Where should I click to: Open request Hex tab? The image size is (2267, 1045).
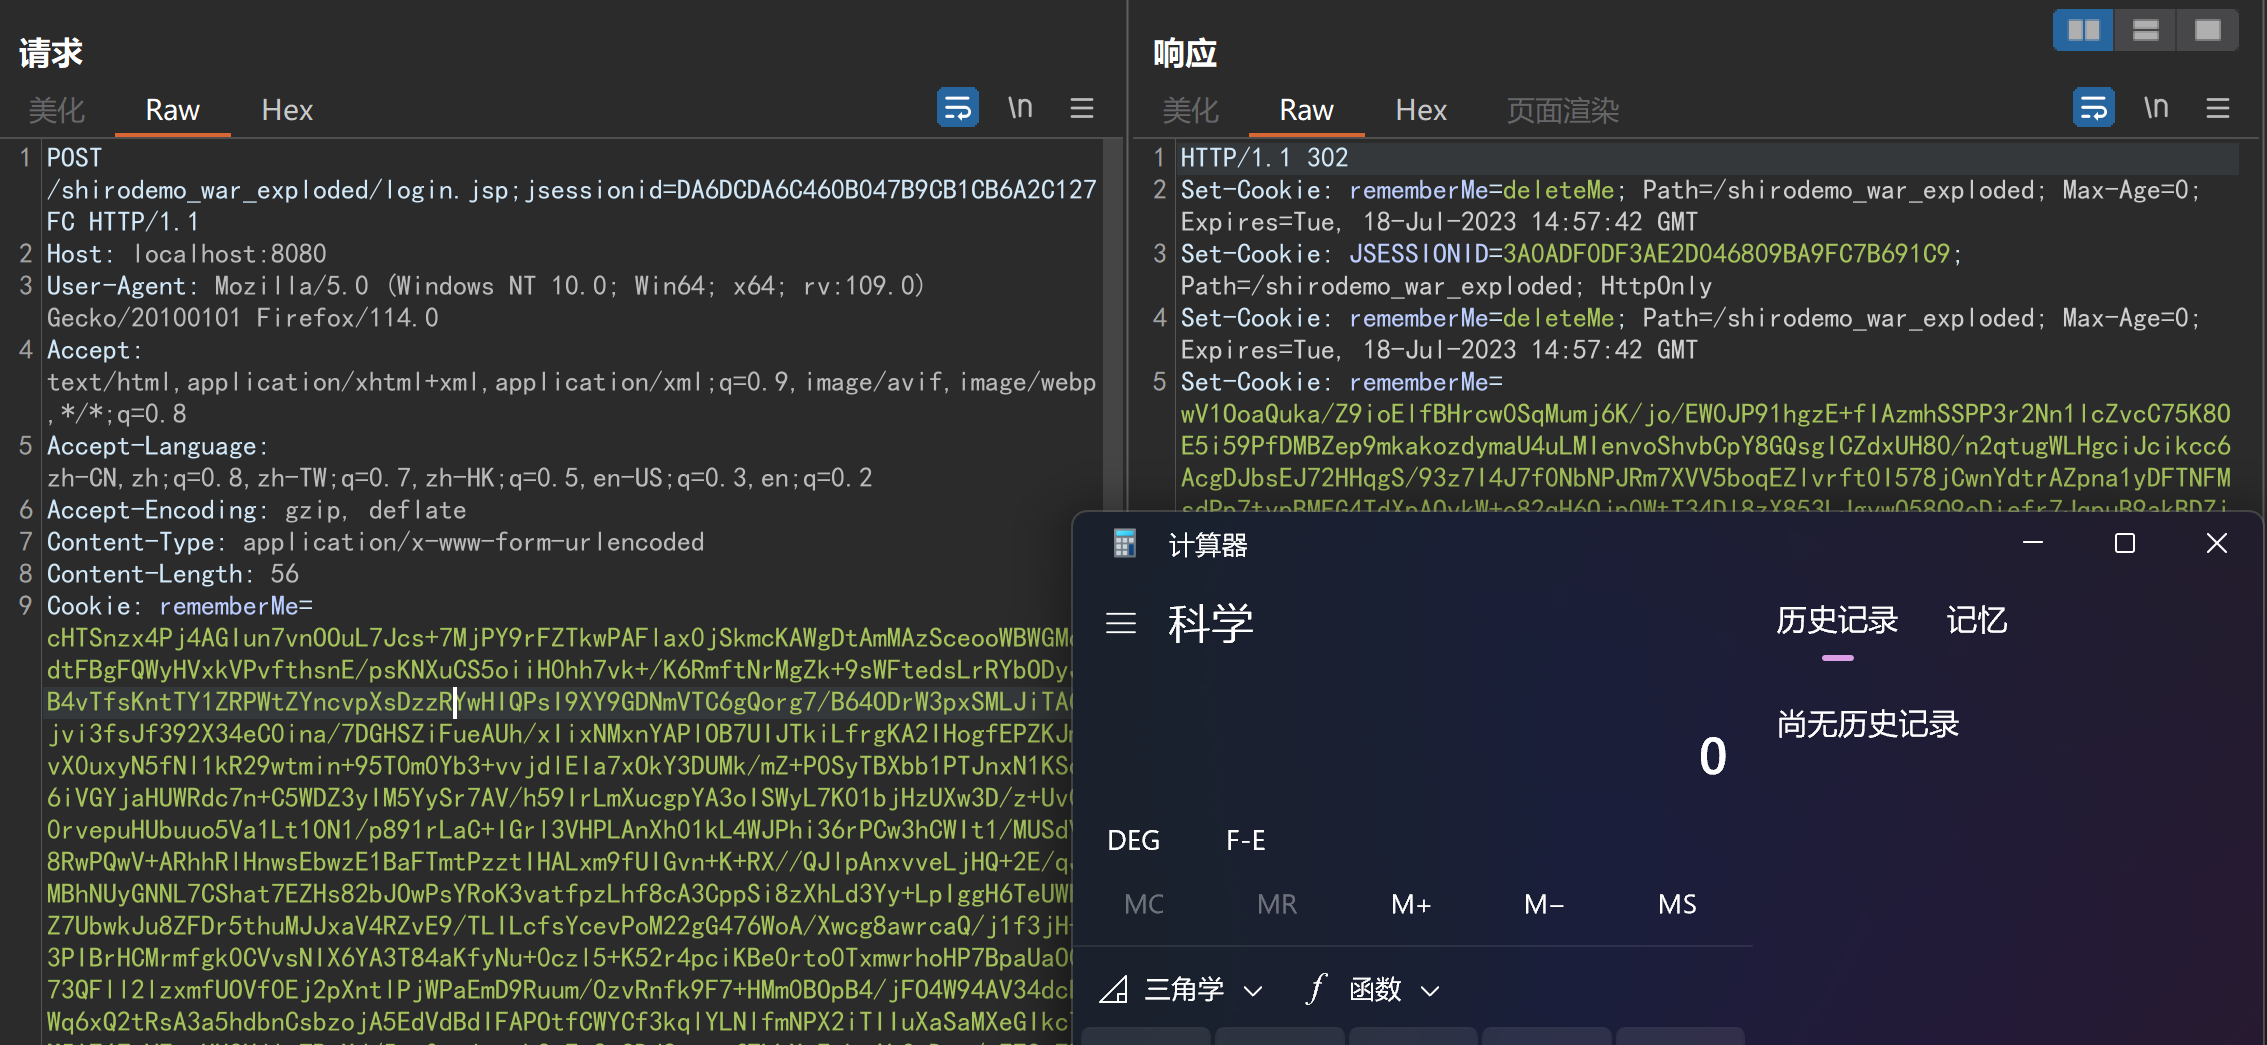[287, 110]
